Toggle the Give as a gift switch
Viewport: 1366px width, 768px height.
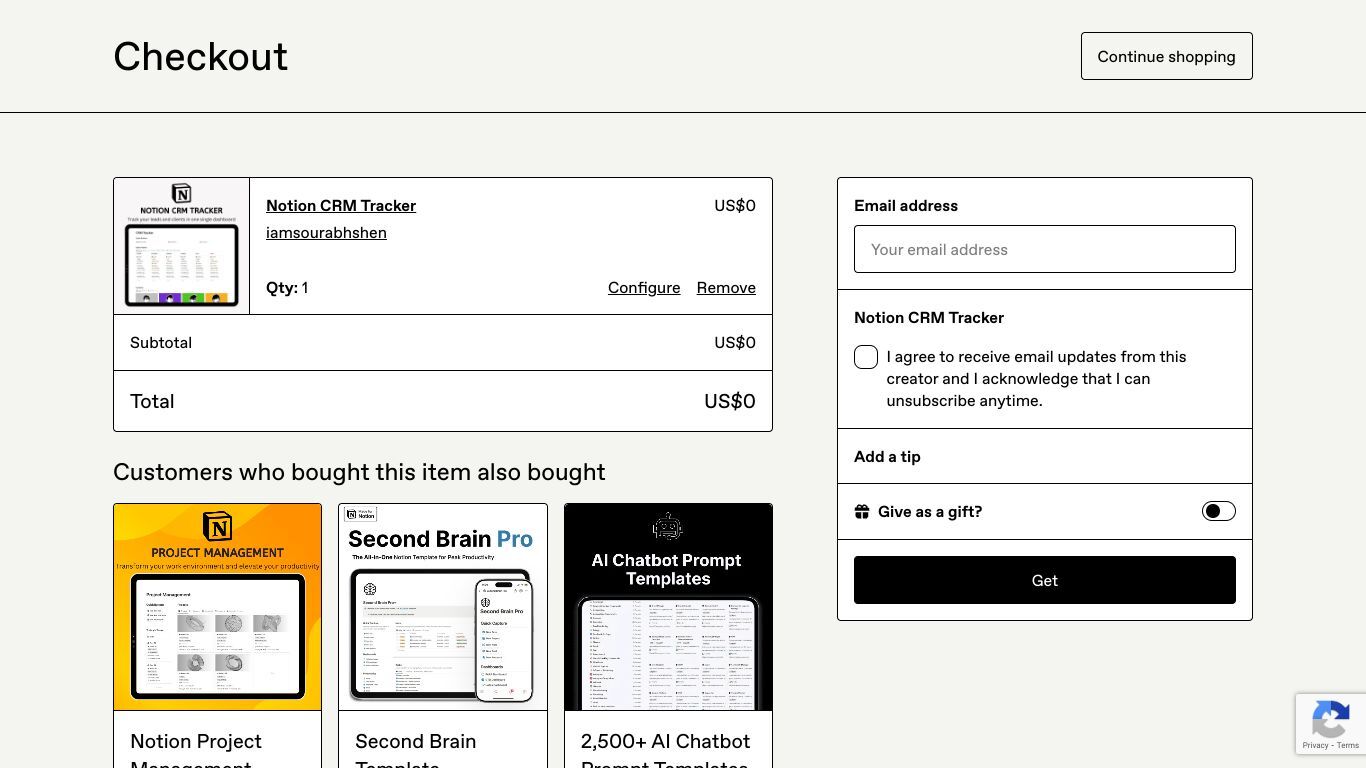pyautogui.click(x=1218, y=511)
